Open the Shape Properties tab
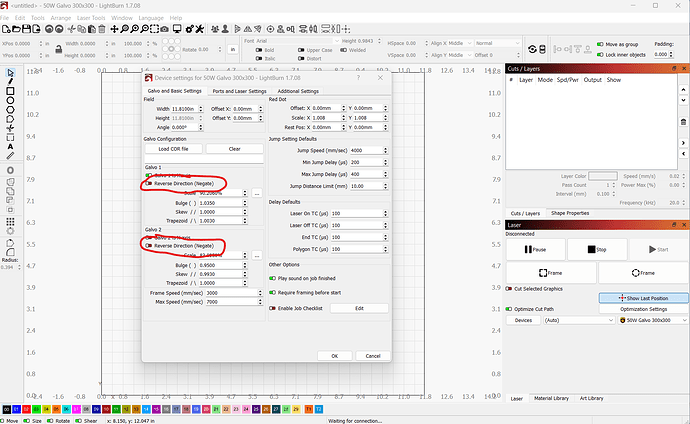The width and height of the screenshot is (690, 424). coord(570,213)
